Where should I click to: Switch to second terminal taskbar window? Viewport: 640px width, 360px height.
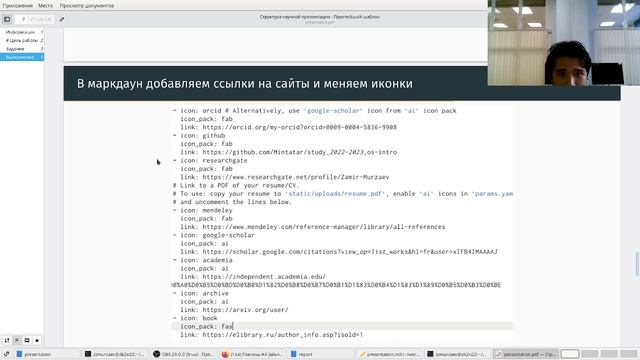point(457,354)
